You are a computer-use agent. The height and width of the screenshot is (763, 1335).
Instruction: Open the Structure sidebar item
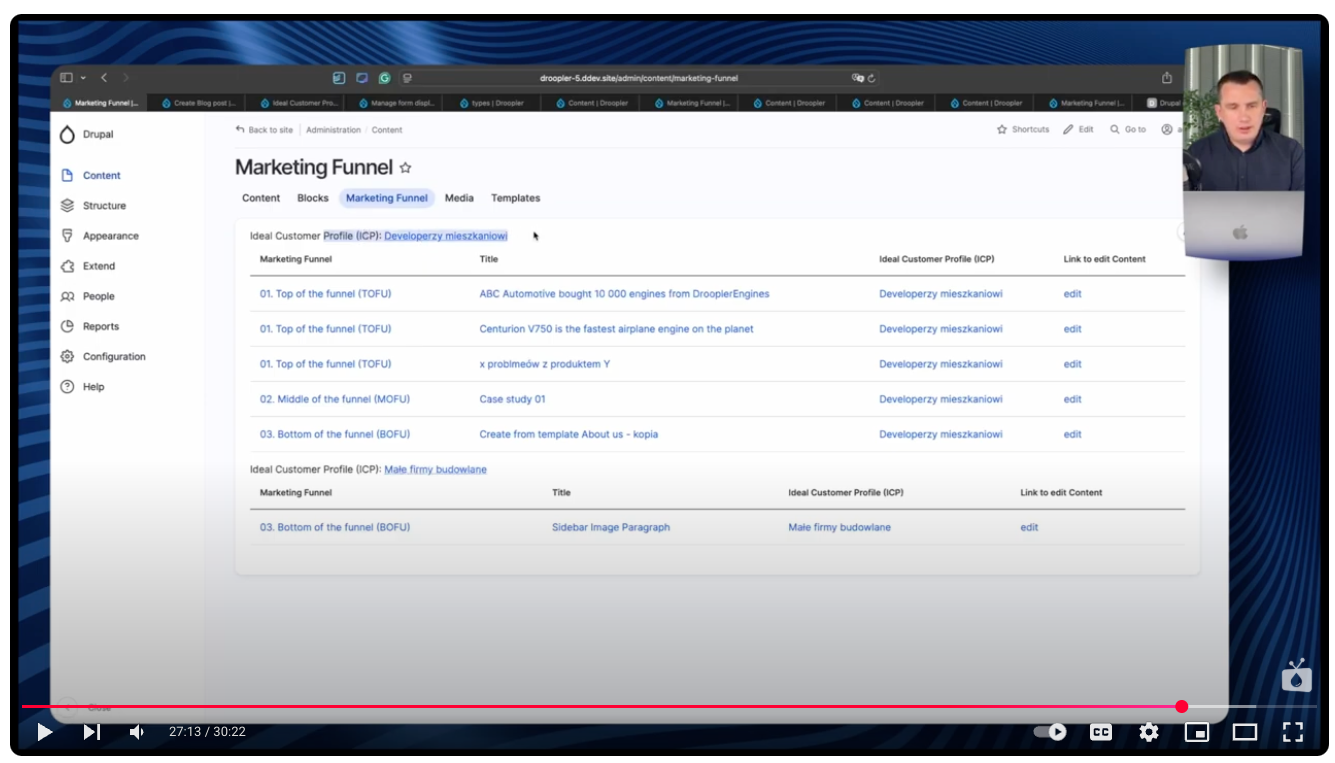(104, 206)
